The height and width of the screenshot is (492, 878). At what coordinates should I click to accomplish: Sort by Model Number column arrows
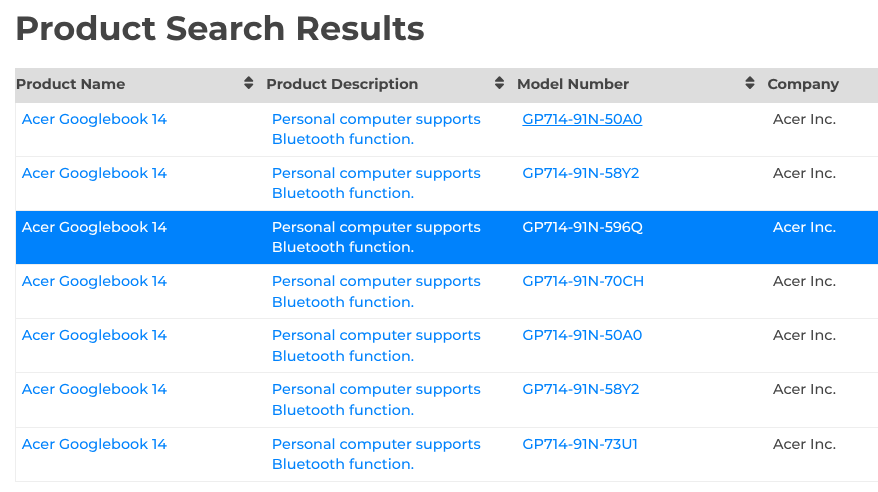click(750, 83)
